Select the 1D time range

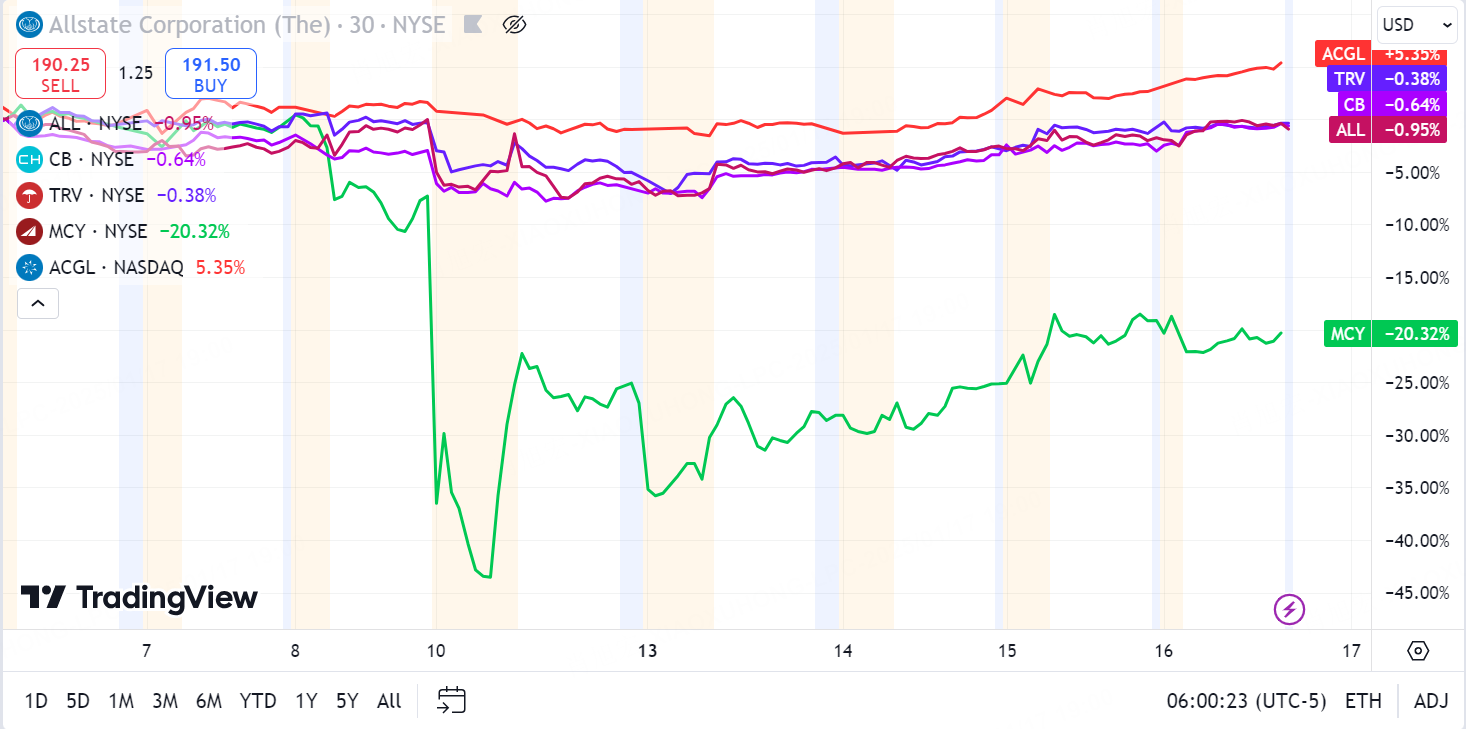pos(36,701)
